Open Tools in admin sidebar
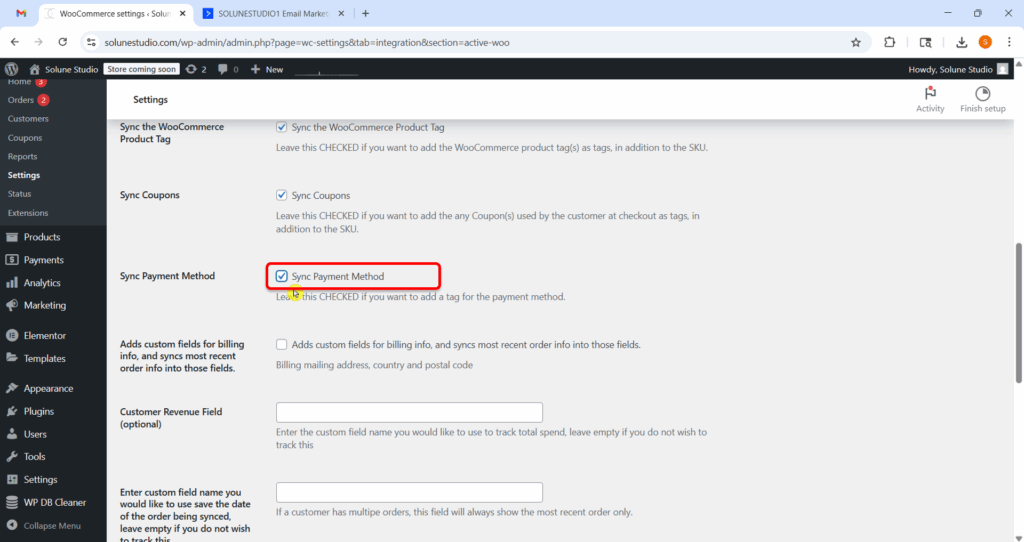The image size is (1024, 542). tap(34, 456)
